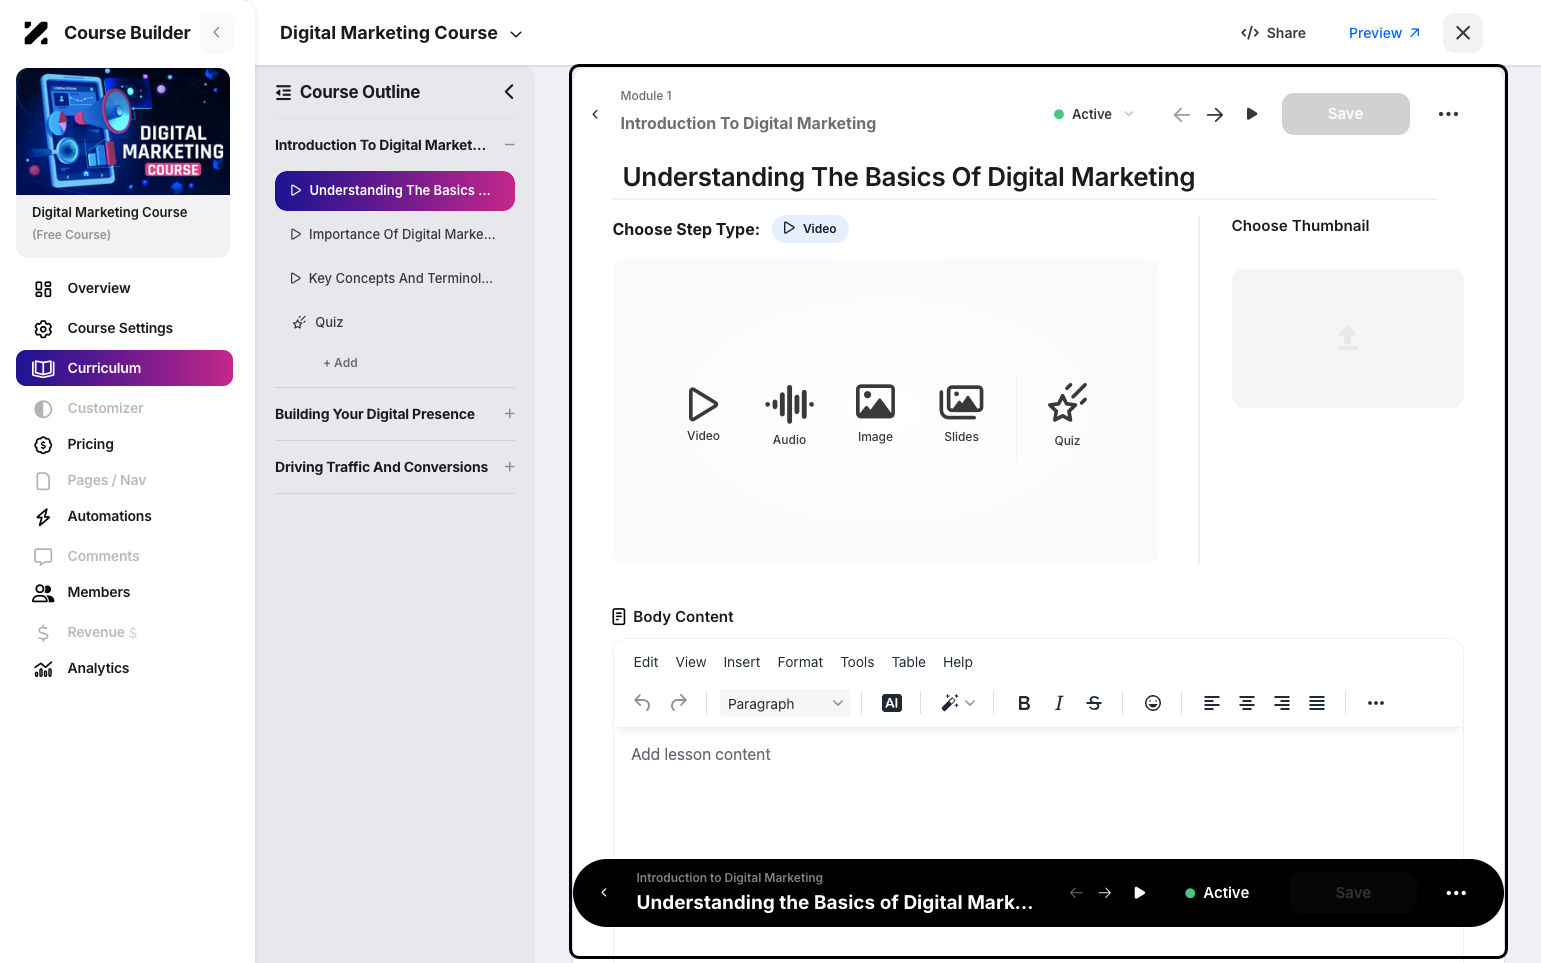Expand Driving Traffic And Conversions module
The image size is (1541, 963).
click(x=509, y=467)
